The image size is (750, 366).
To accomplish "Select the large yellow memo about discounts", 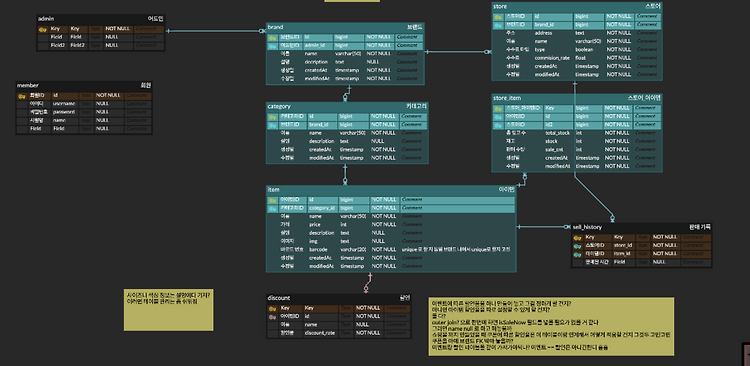I will [551, 327].
